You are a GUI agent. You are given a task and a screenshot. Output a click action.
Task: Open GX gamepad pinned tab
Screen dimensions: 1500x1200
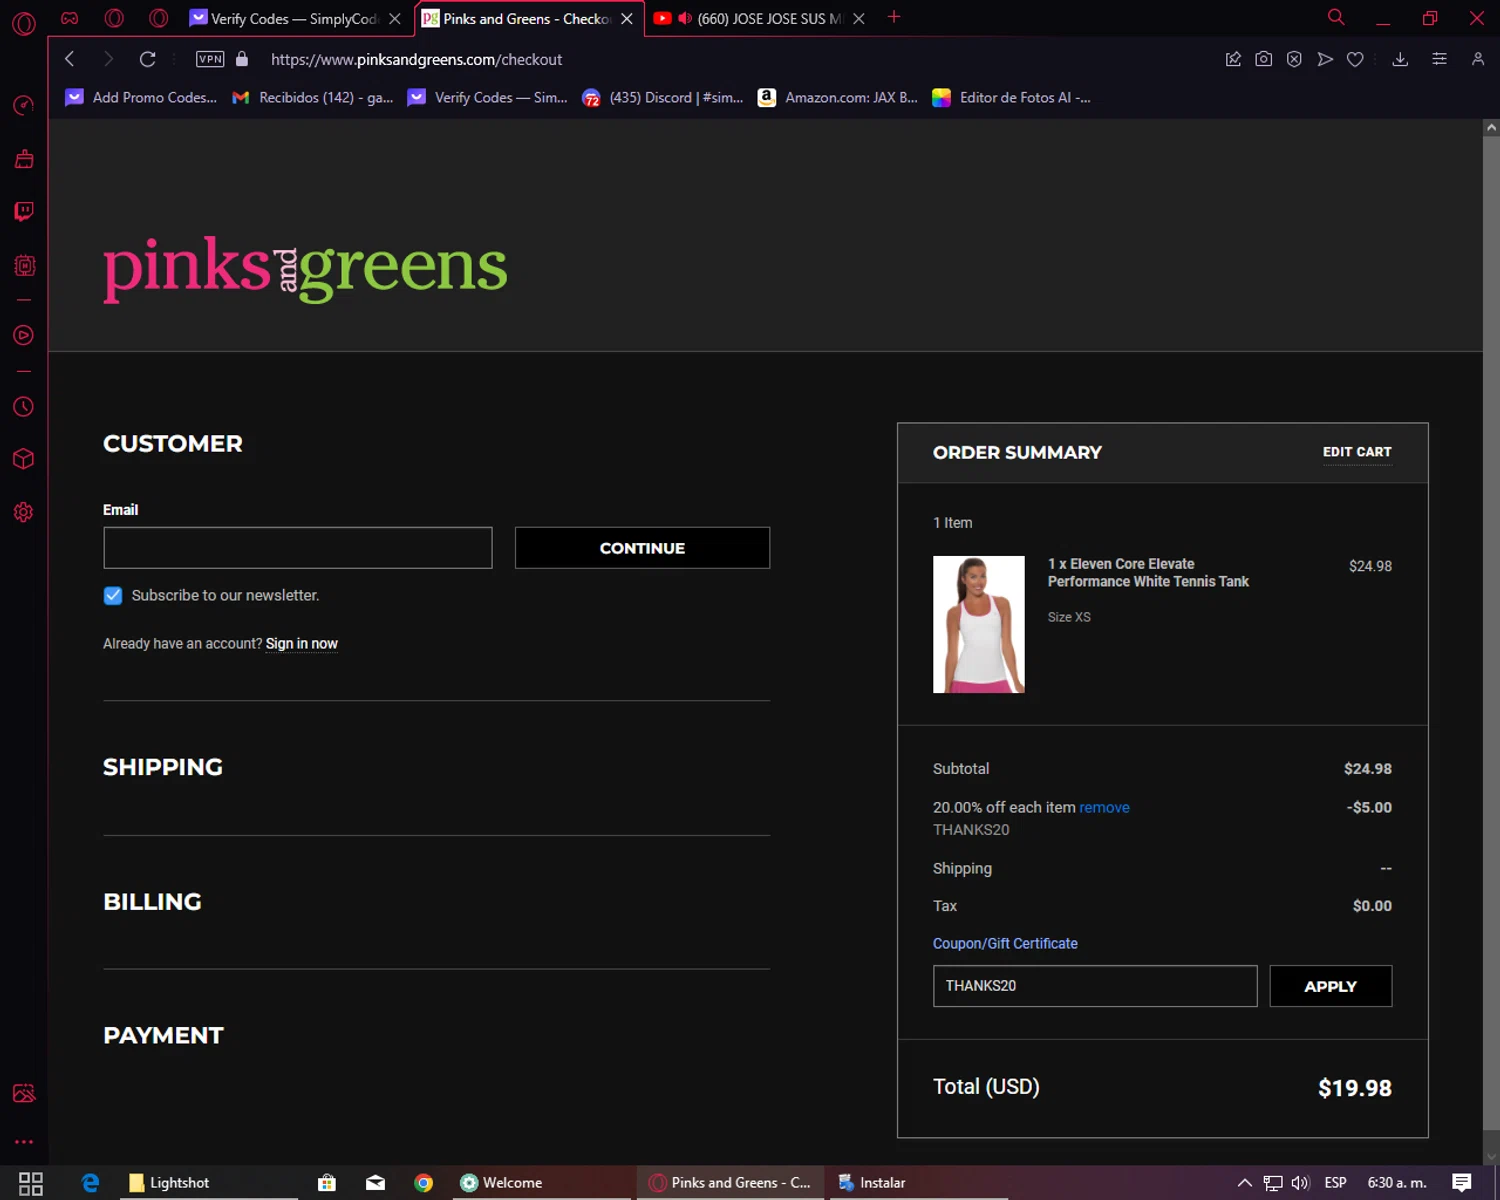coord(69,18)
